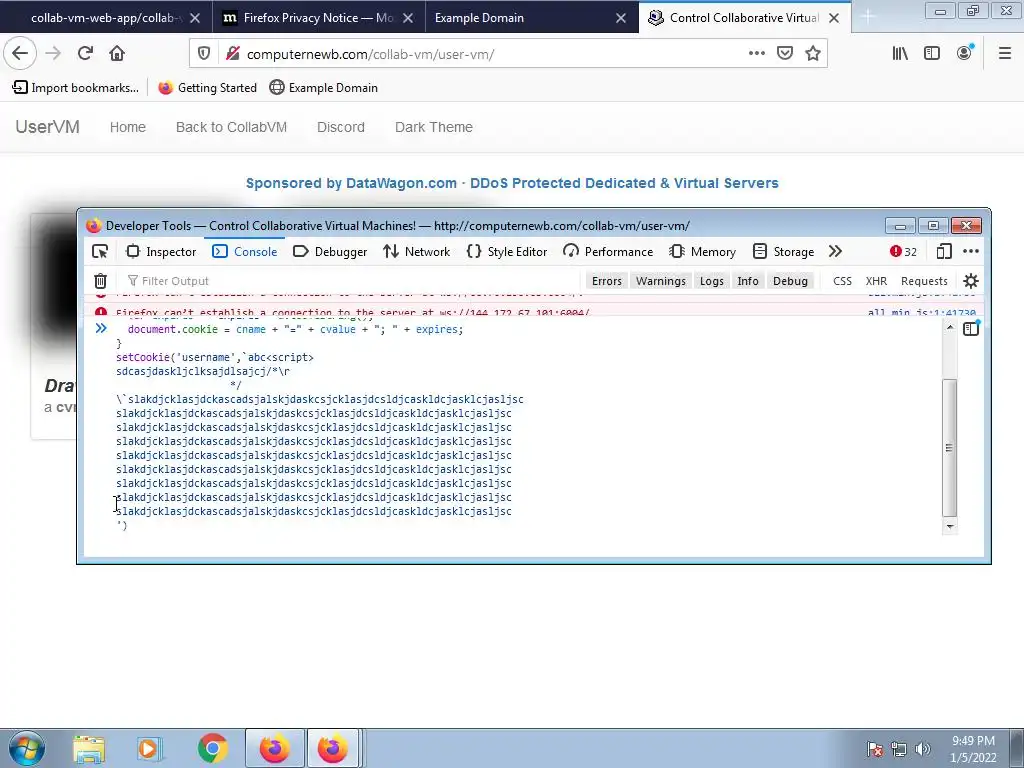
Task: Open Discord link in navbar
Action: coord(341,127)
